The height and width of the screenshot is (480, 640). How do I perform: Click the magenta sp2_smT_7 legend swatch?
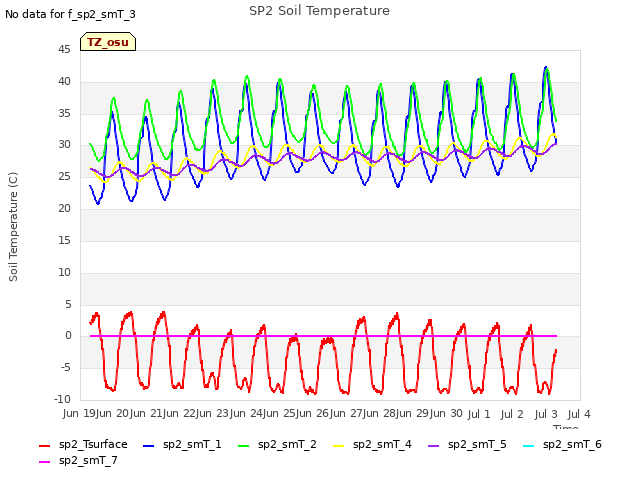pos(44,462)
